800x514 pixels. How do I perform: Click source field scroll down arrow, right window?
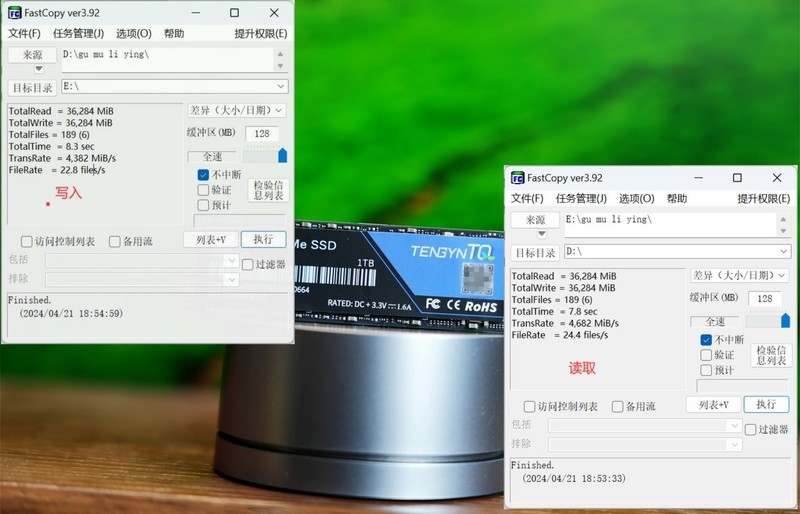(783, 231)
